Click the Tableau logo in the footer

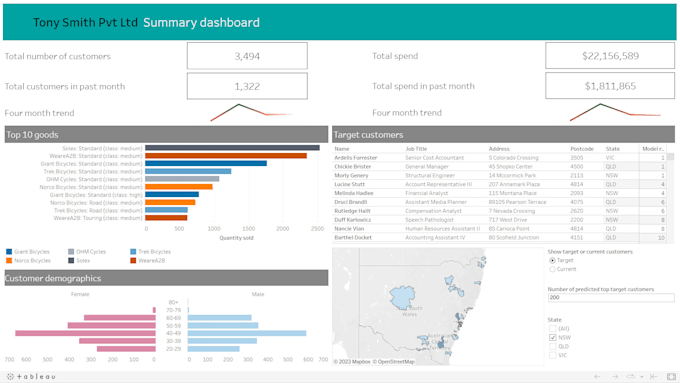coord(31,376)
